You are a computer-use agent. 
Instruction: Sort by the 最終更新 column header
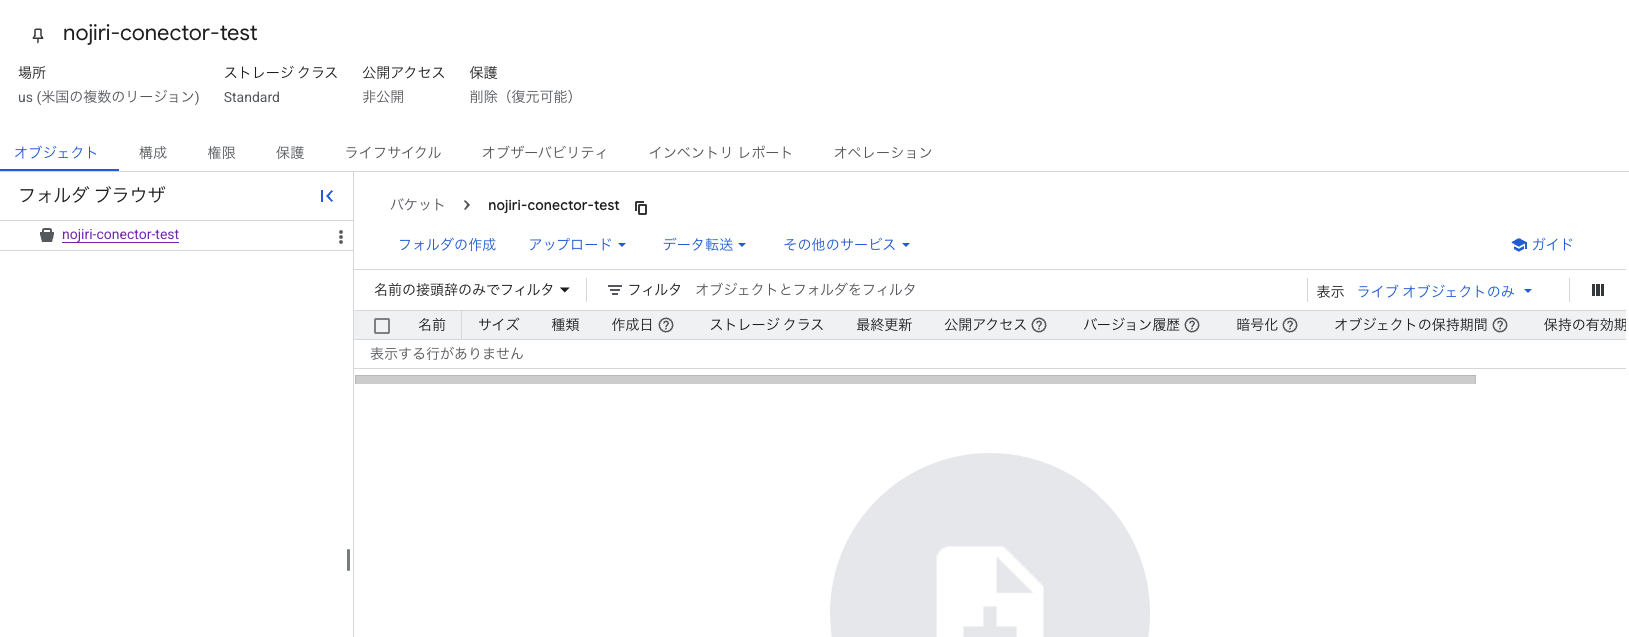(x=884, y=325)
